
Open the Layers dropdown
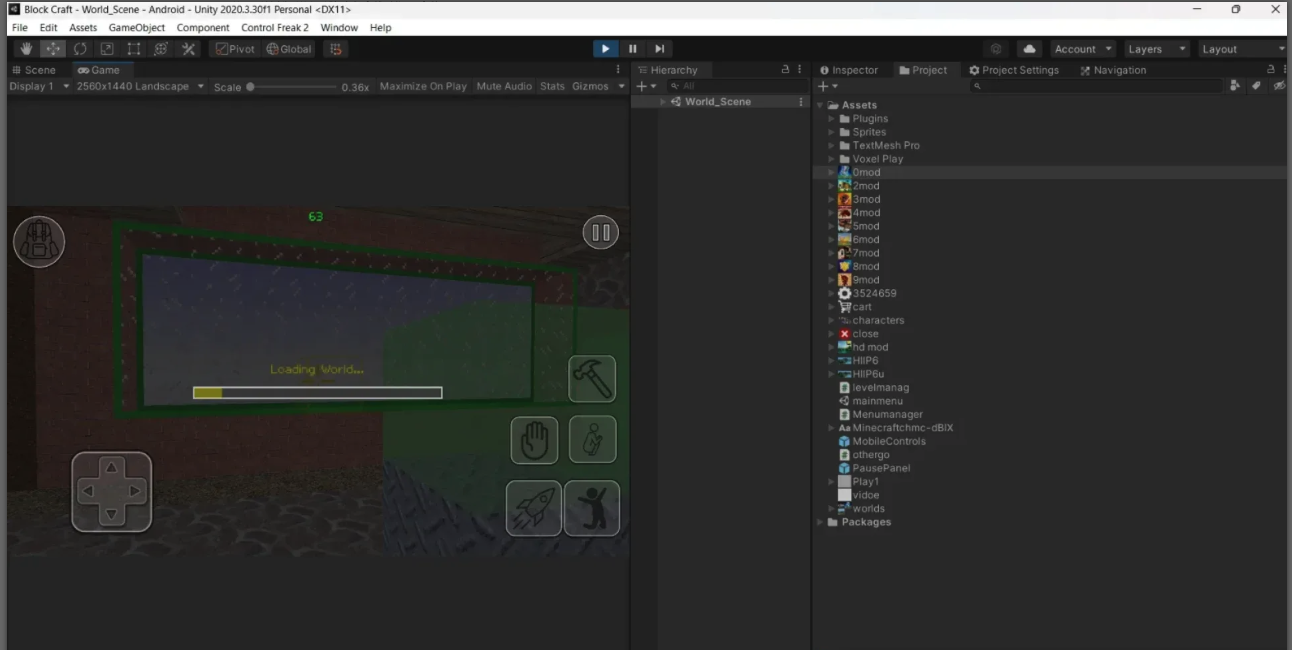[1156, 49]
